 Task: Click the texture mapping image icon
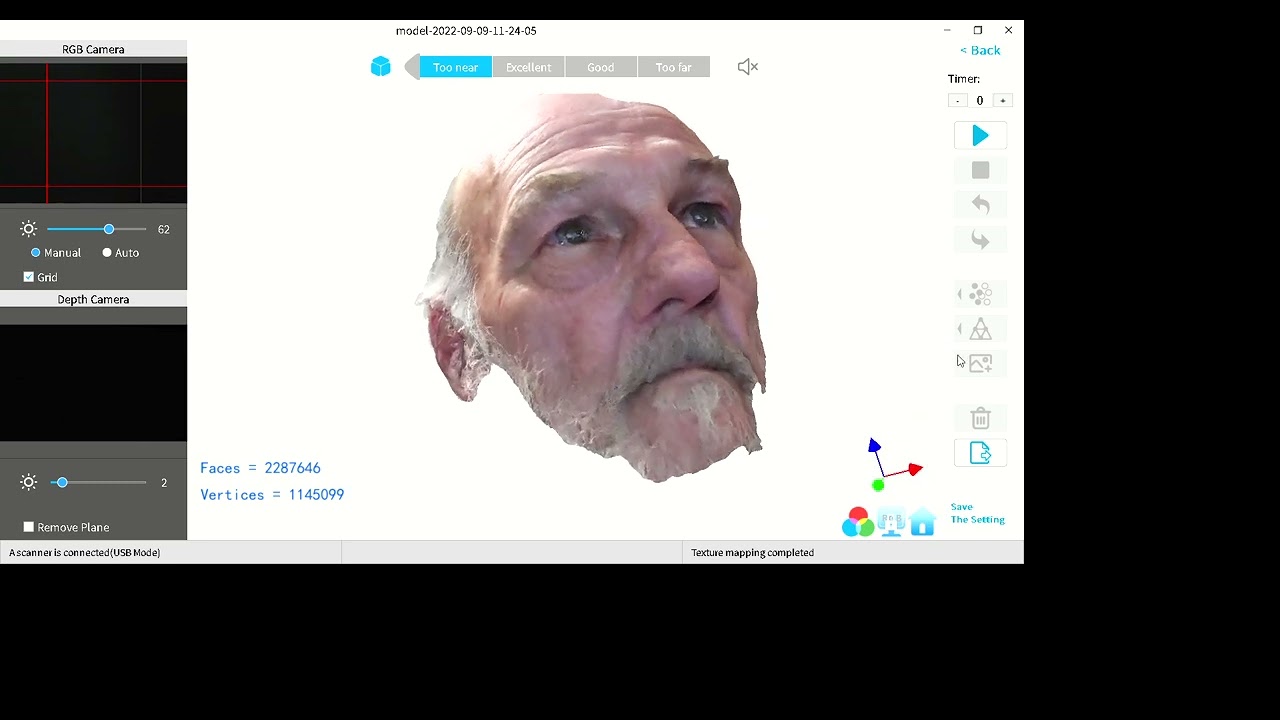981,364
